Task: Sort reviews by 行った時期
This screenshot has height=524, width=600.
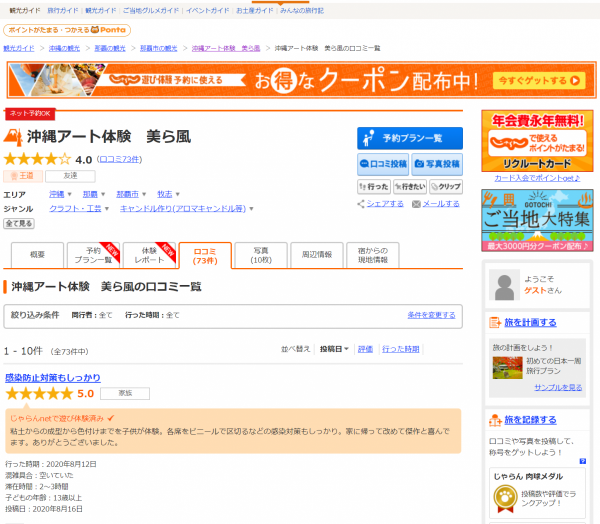Action: pyautogui.click(x=401, y=349)
